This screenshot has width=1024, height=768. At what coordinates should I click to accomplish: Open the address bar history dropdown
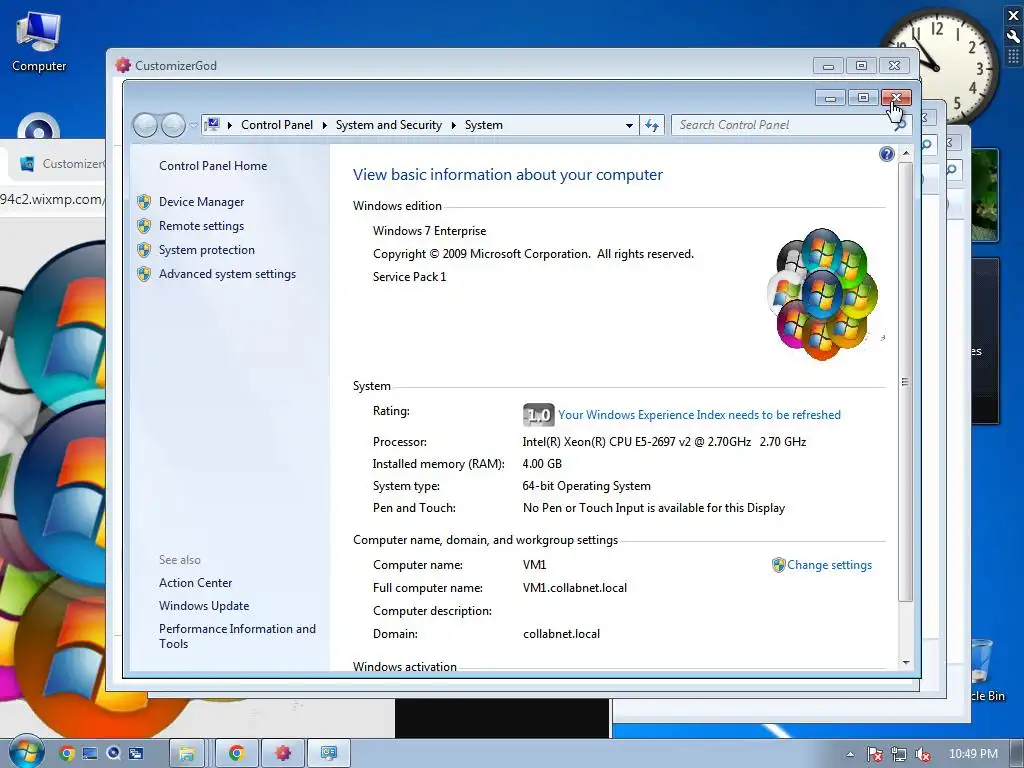click(629, 125)
